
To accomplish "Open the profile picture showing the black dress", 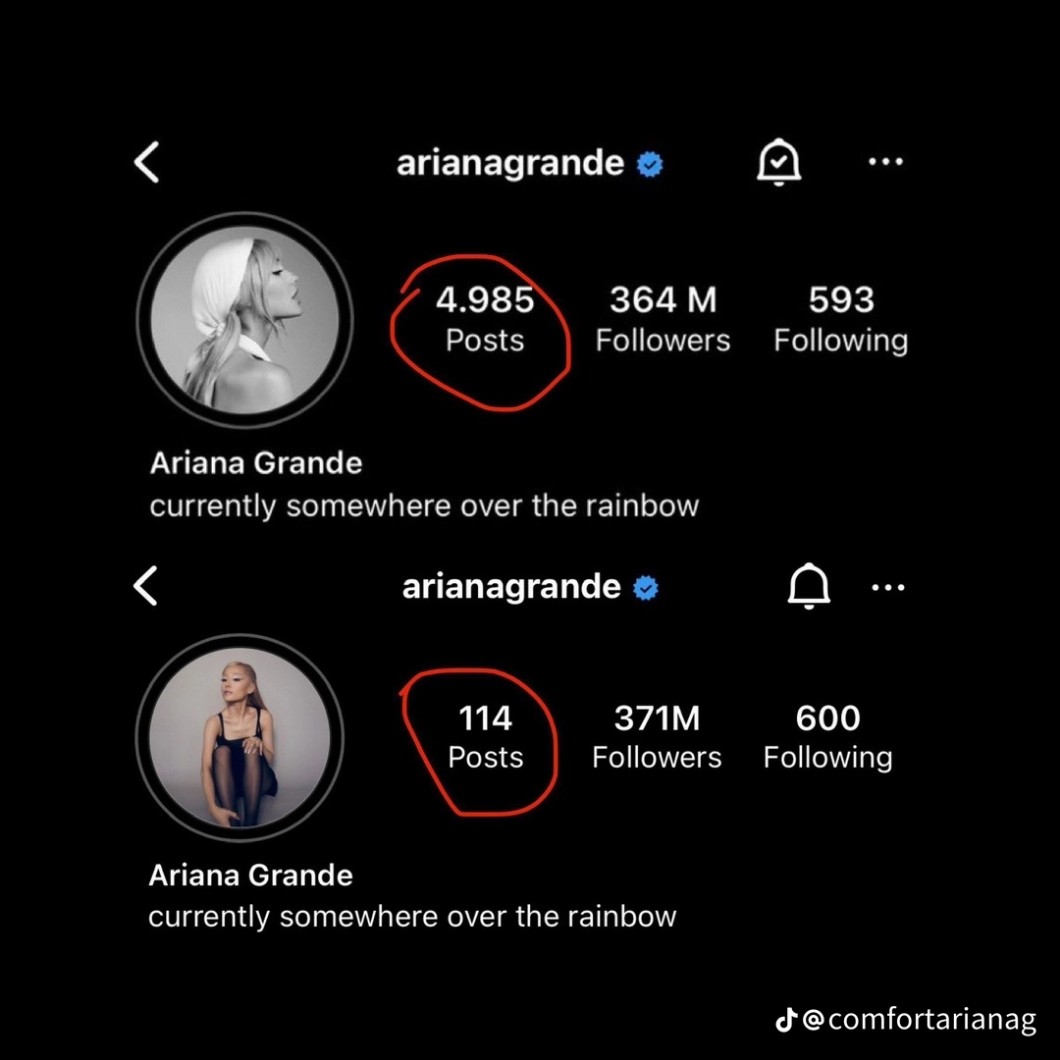I will tap(240, 738).
